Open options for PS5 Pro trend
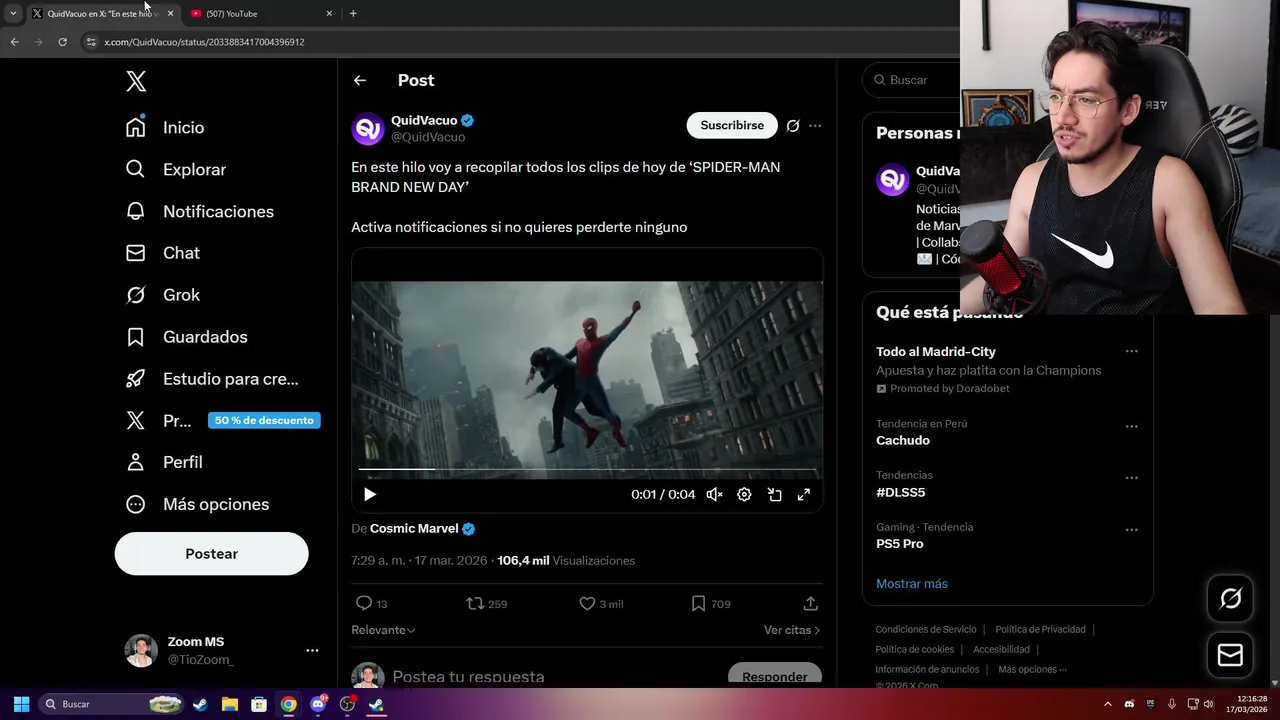The height and width of the screenshot is (720, 1280). pyautogui.click(x=1132, y=530)
